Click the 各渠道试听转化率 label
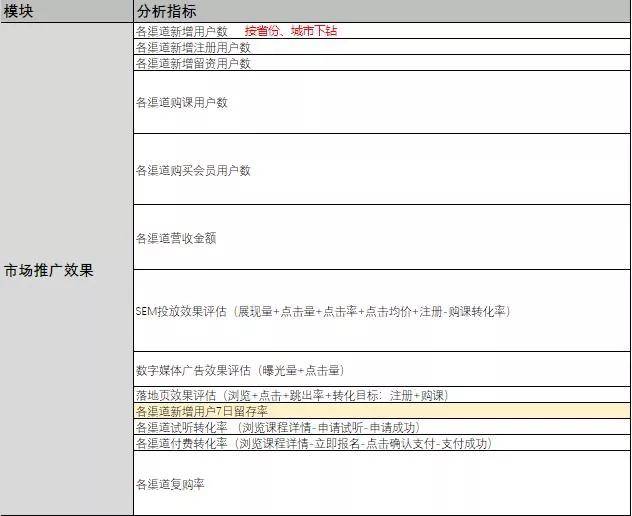The image size is (632, 516). pos(182,427)
